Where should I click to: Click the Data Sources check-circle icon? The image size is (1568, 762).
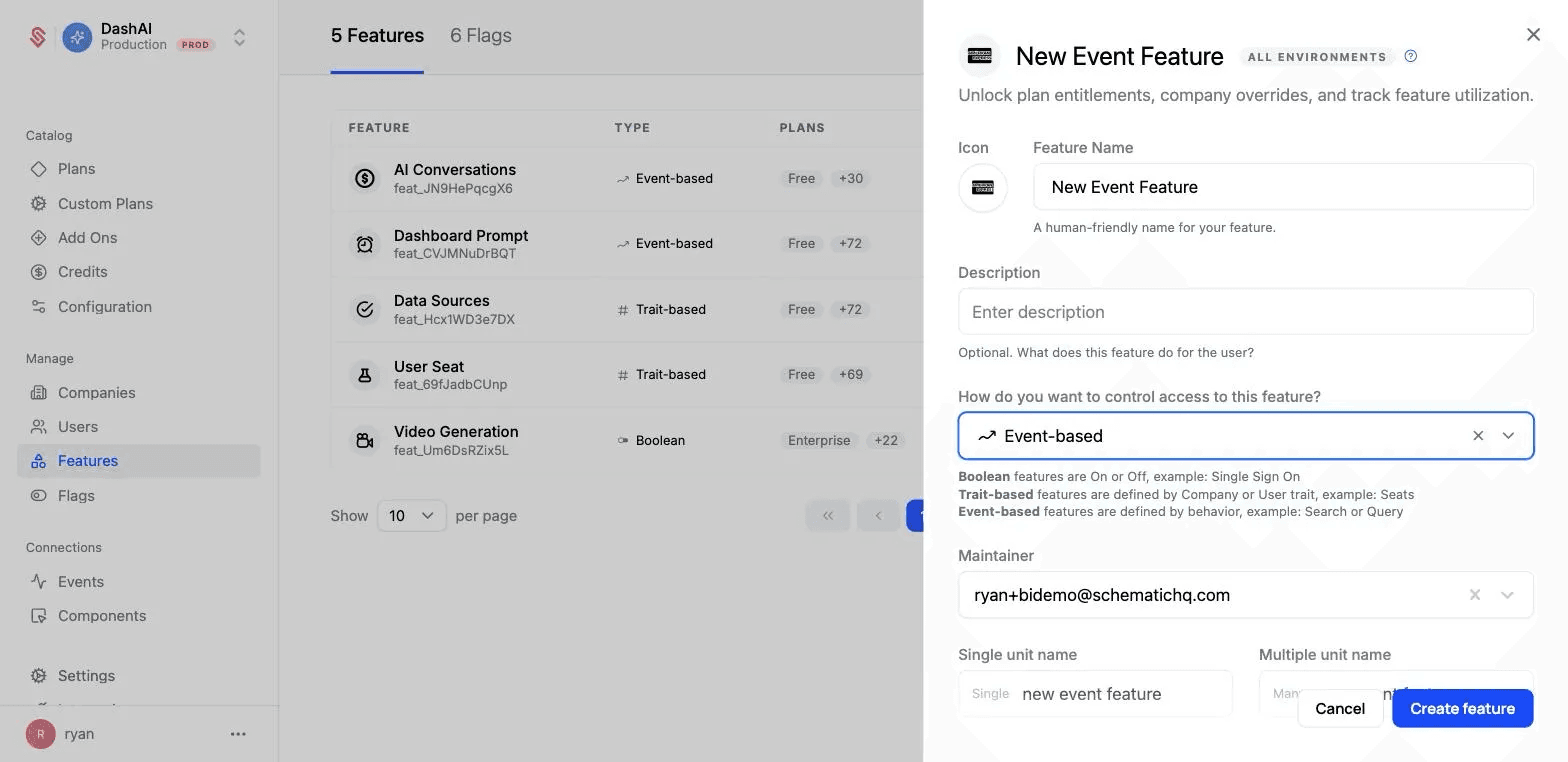point(365,310)
